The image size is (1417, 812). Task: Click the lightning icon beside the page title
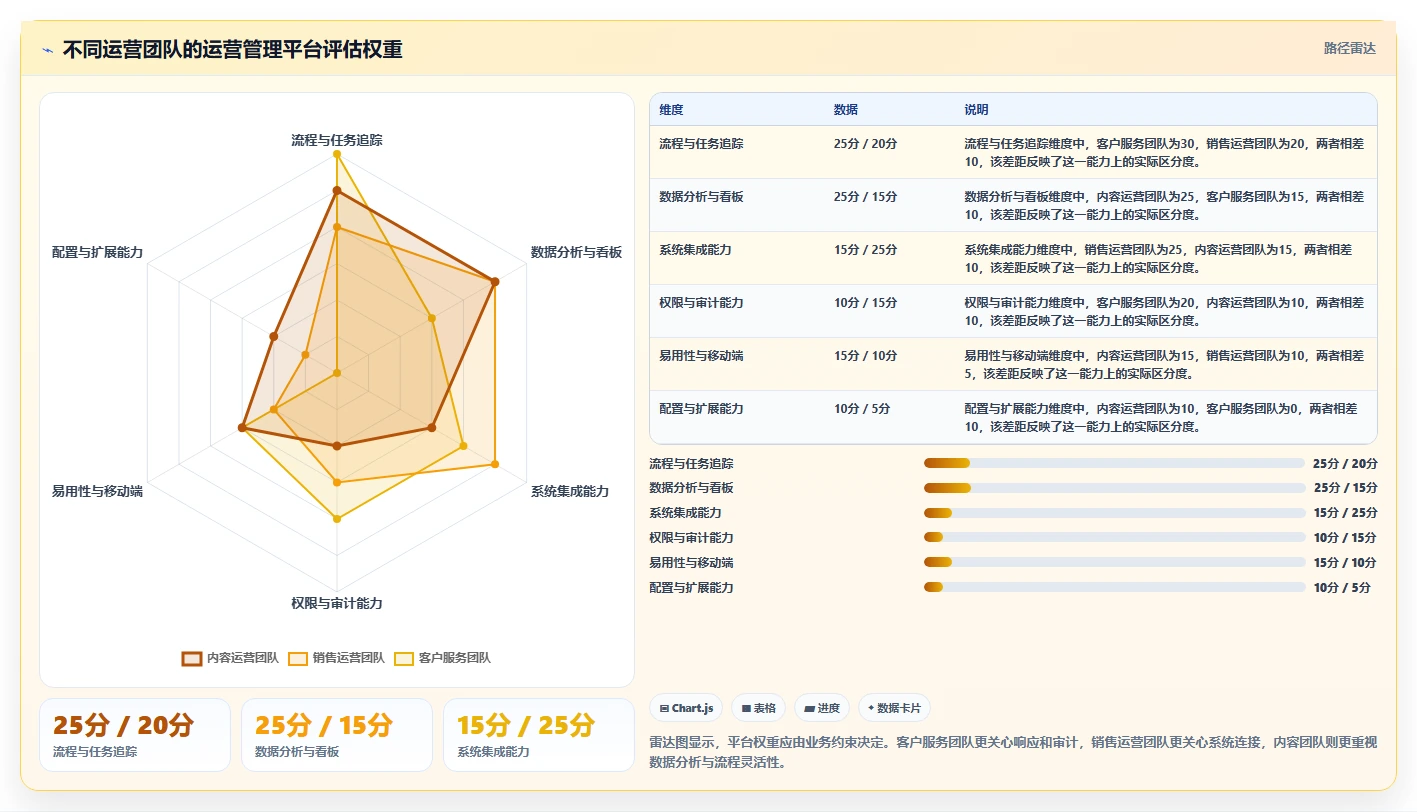[x=48, y=50]
